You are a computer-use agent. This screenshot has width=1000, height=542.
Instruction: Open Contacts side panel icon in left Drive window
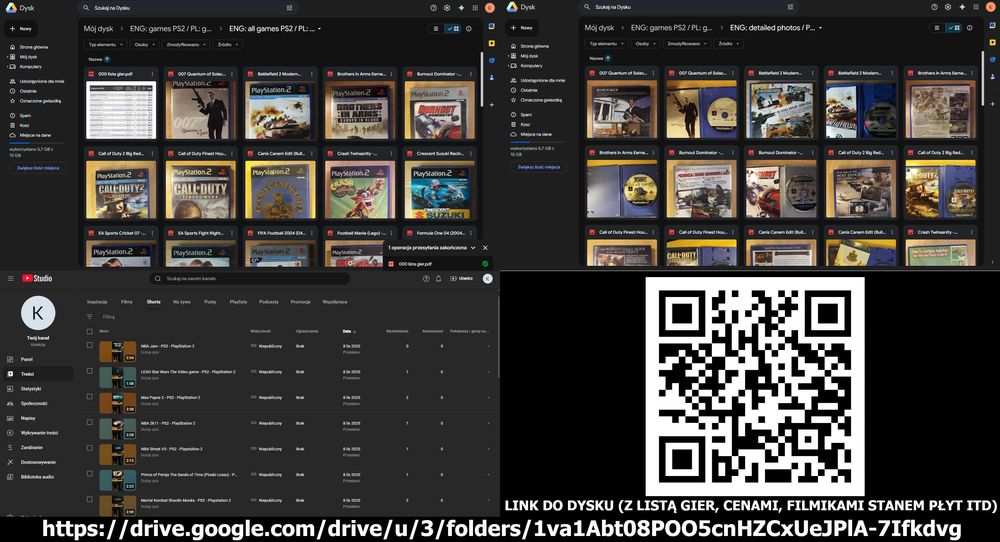click(492, 77)
